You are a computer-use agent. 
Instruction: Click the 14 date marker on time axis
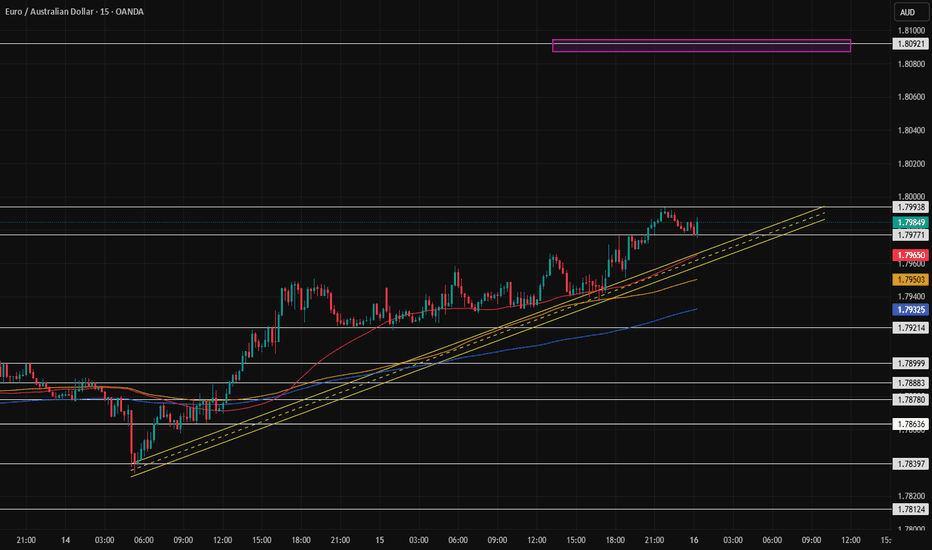65,540
